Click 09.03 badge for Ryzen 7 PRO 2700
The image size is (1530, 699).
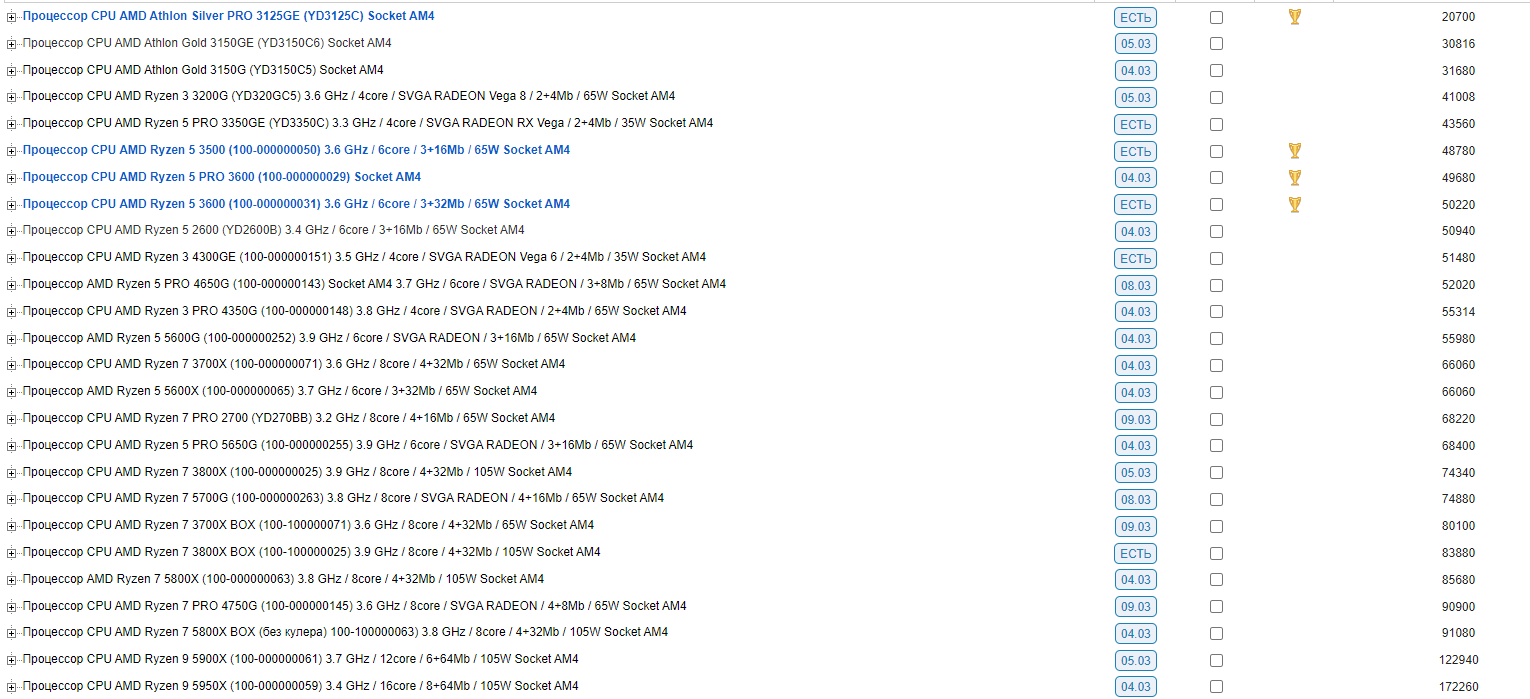pos(1135,419)
